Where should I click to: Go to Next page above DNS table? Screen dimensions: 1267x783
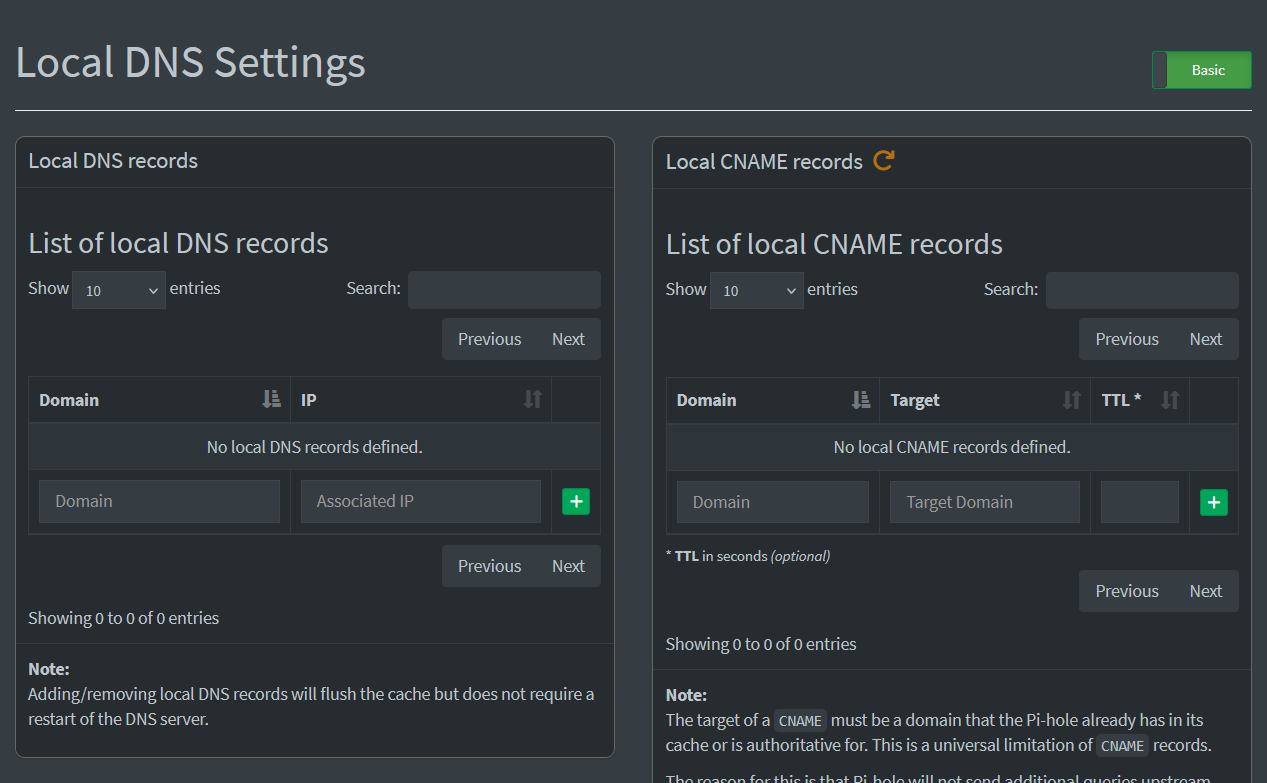[x=568, y=339]
